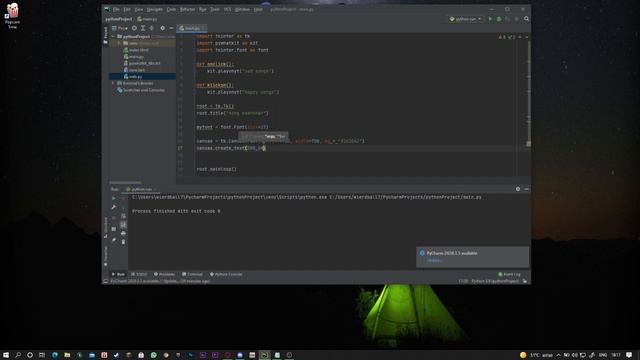Screen dimensions: 640x360
Task: Open the Terminal tool window tab
Action: [192, 274]
